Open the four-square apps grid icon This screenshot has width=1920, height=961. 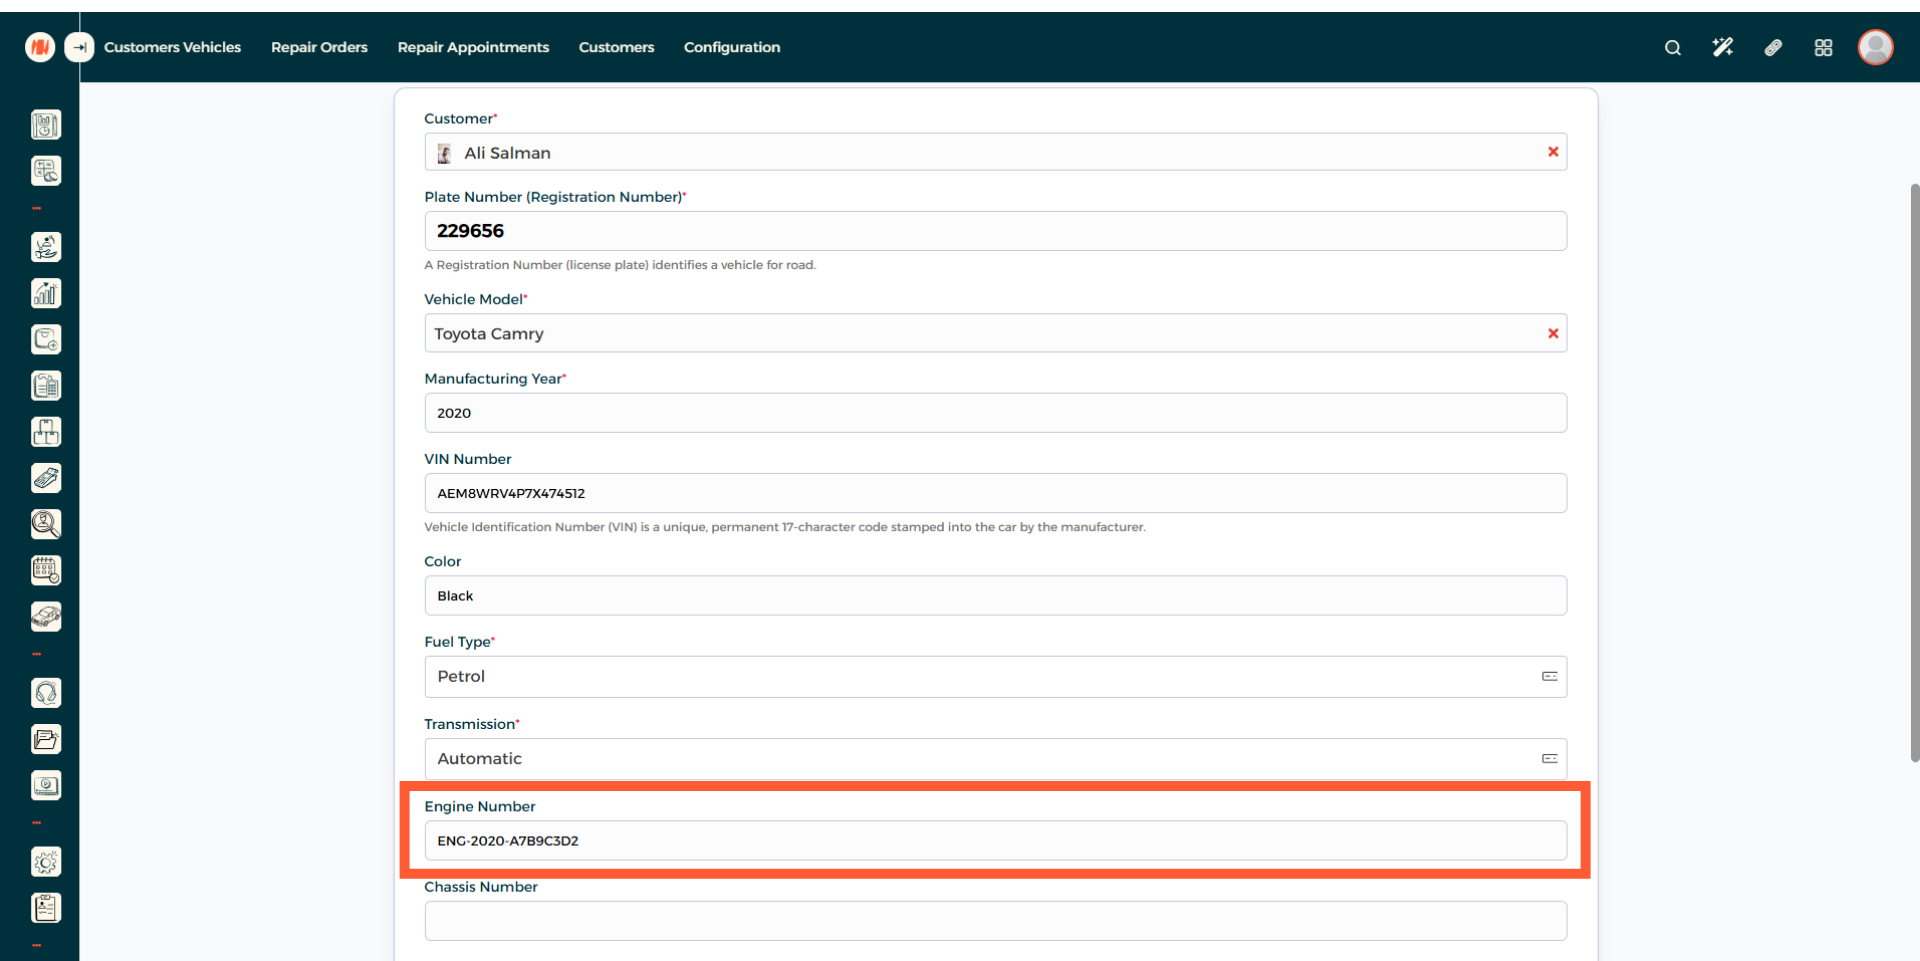point(1823,48)
